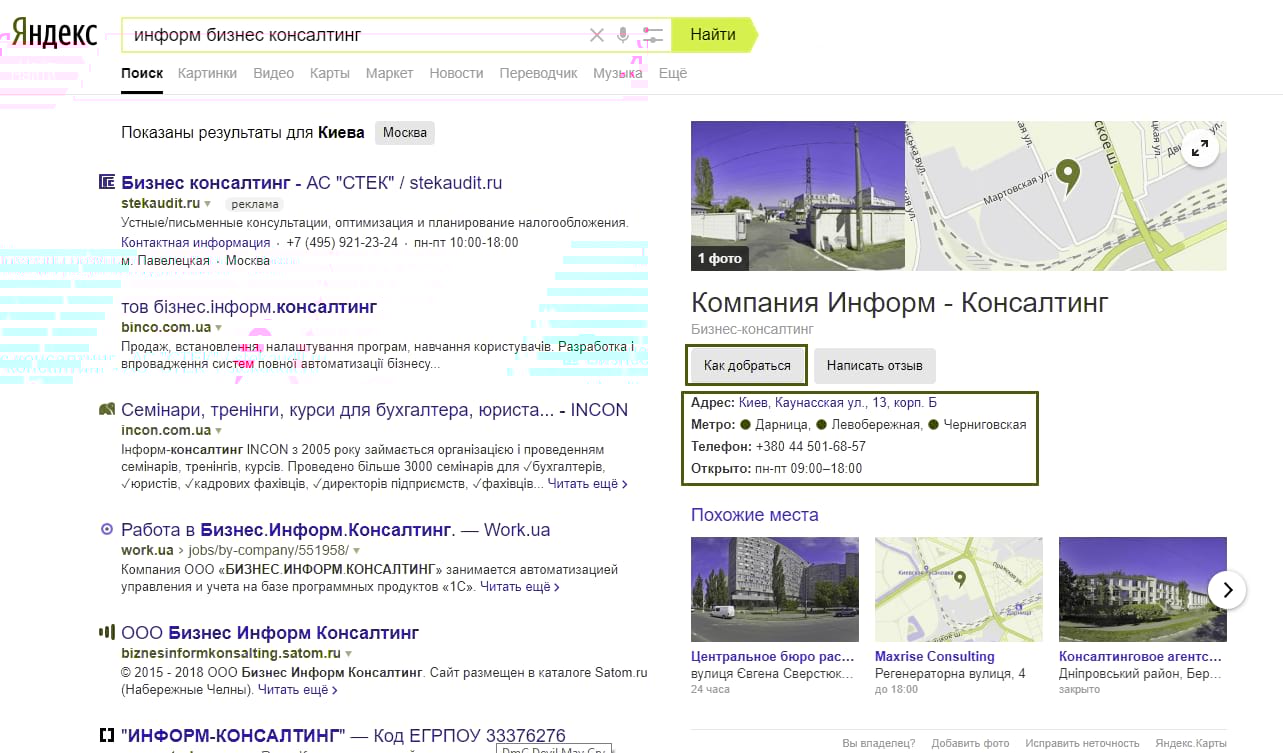This screenshot has height=753, width=1283.
Task: Open the Музыка tab
Action: [617, 73]
